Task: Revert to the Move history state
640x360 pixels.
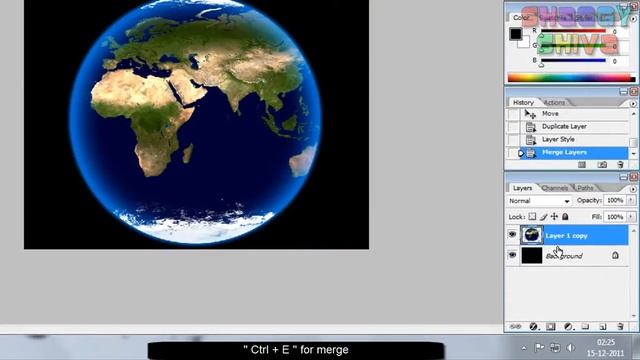Action: (574, 114)
